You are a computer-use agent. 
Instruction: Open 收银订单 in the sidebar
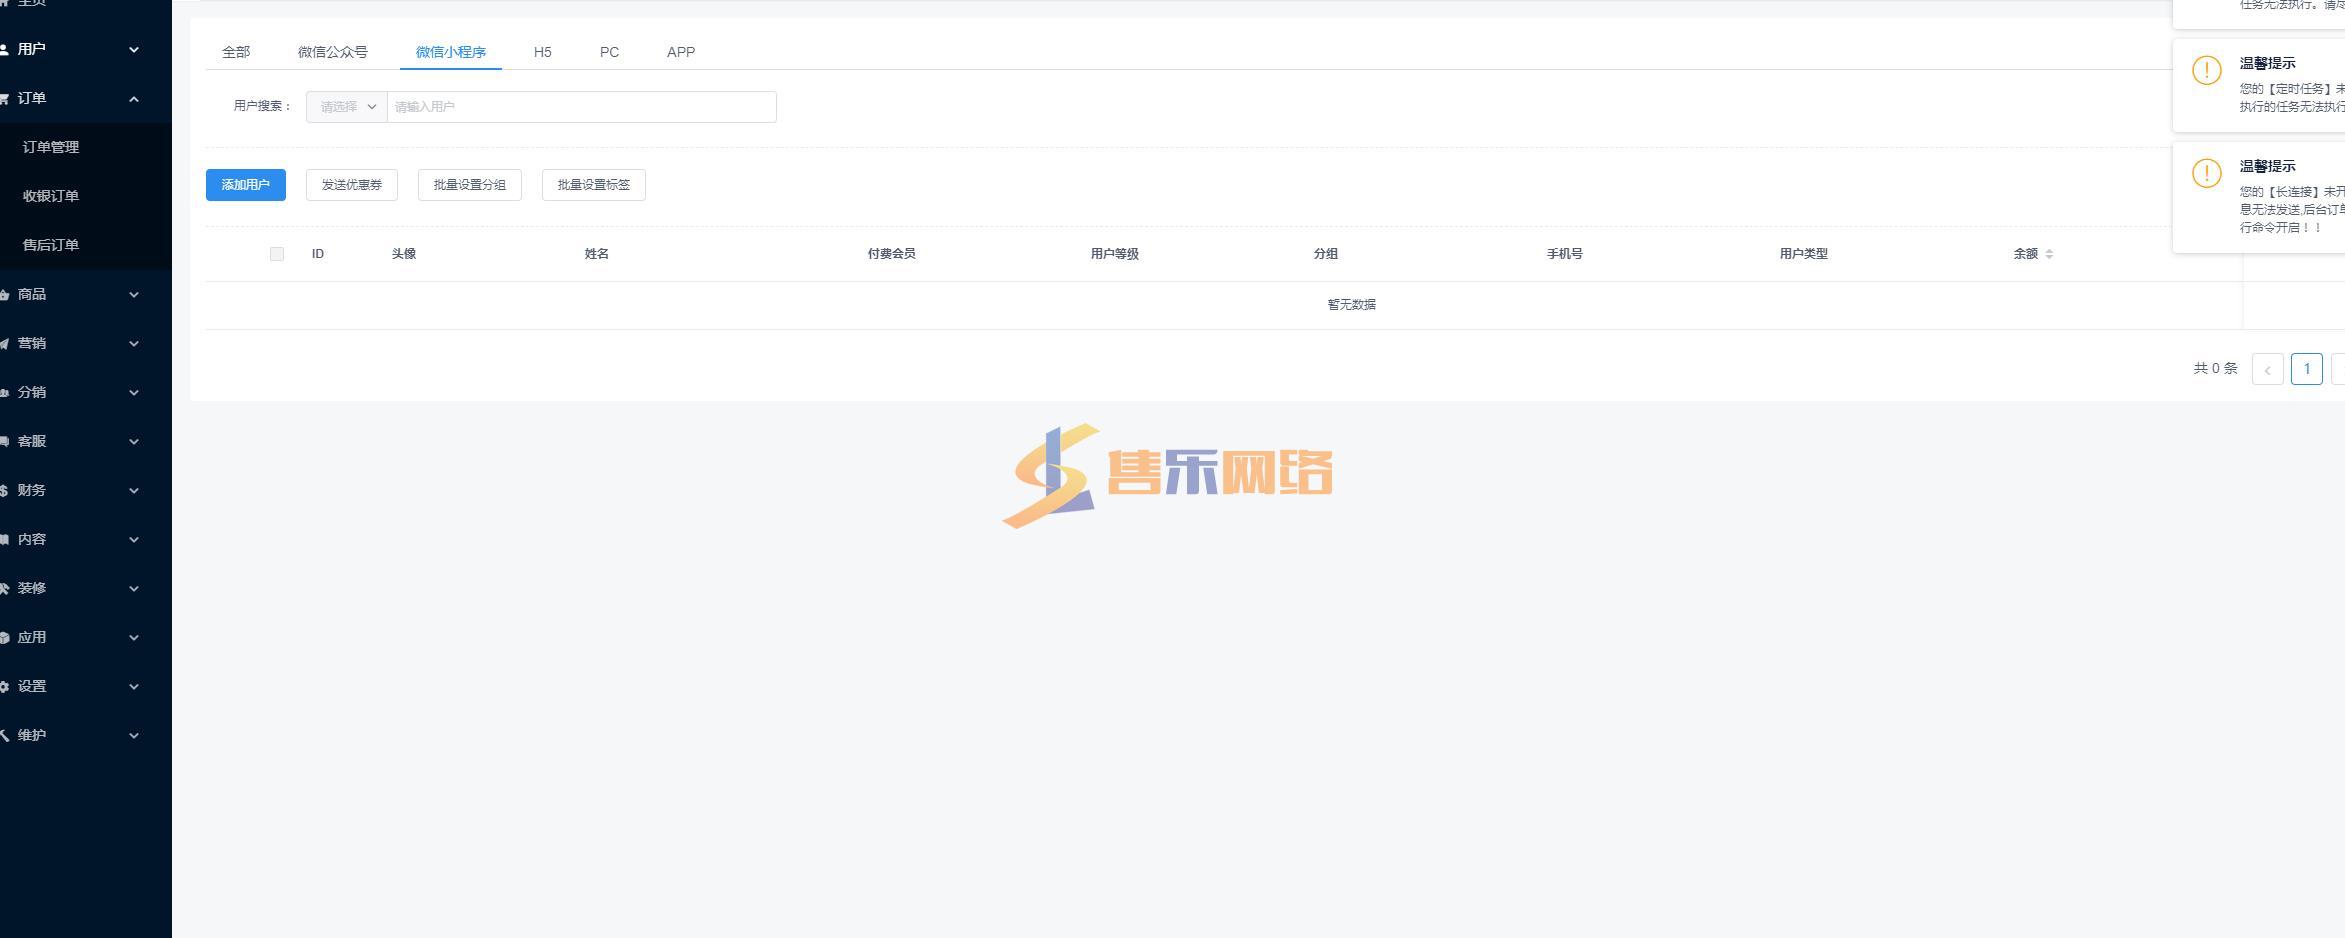[x=51, y=196]
